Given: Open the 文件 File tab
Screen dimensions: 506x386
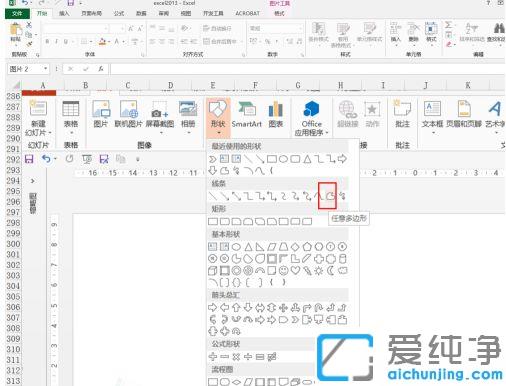Looking at the screenshot, I should pos(17,13).
